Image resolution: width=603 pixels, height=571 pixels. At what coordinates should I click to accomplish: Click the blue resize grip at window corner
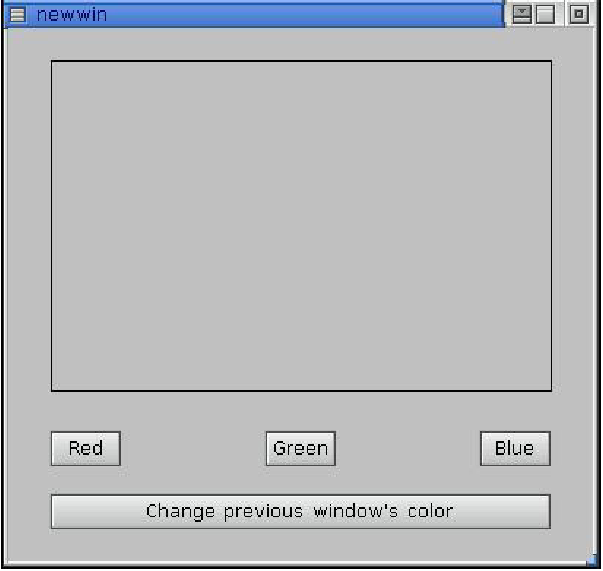pyautogui.click(x=593, y=559)
